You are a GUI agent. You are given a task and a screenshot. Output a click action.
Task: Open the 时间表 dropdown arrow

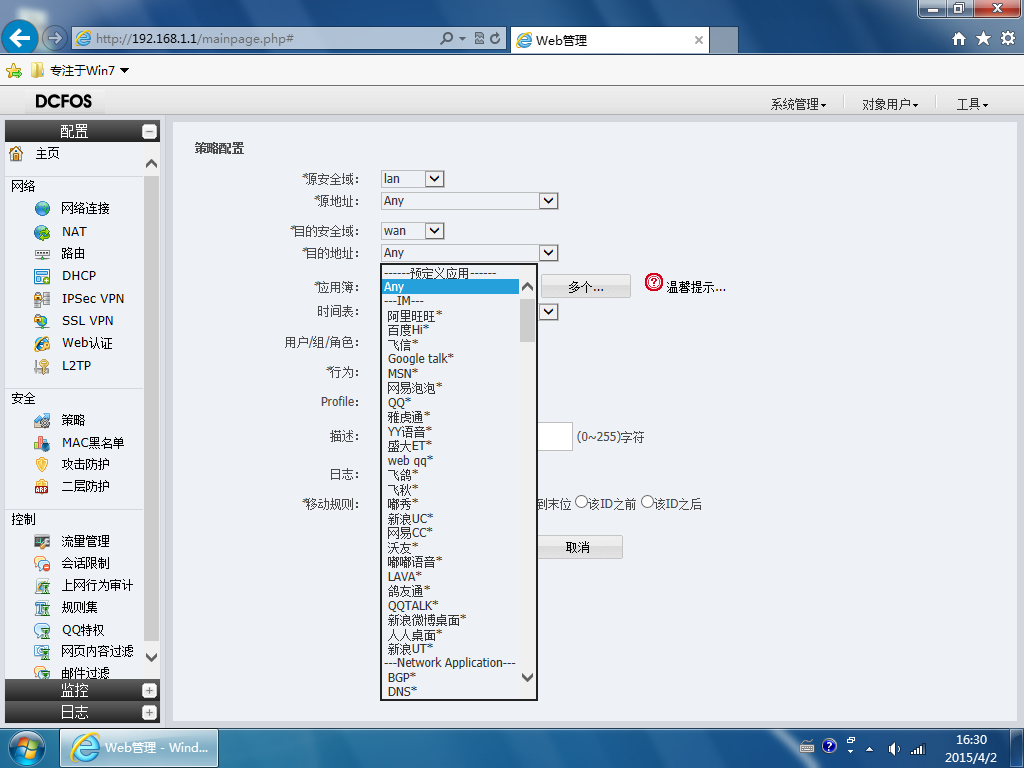click(549, 312)
